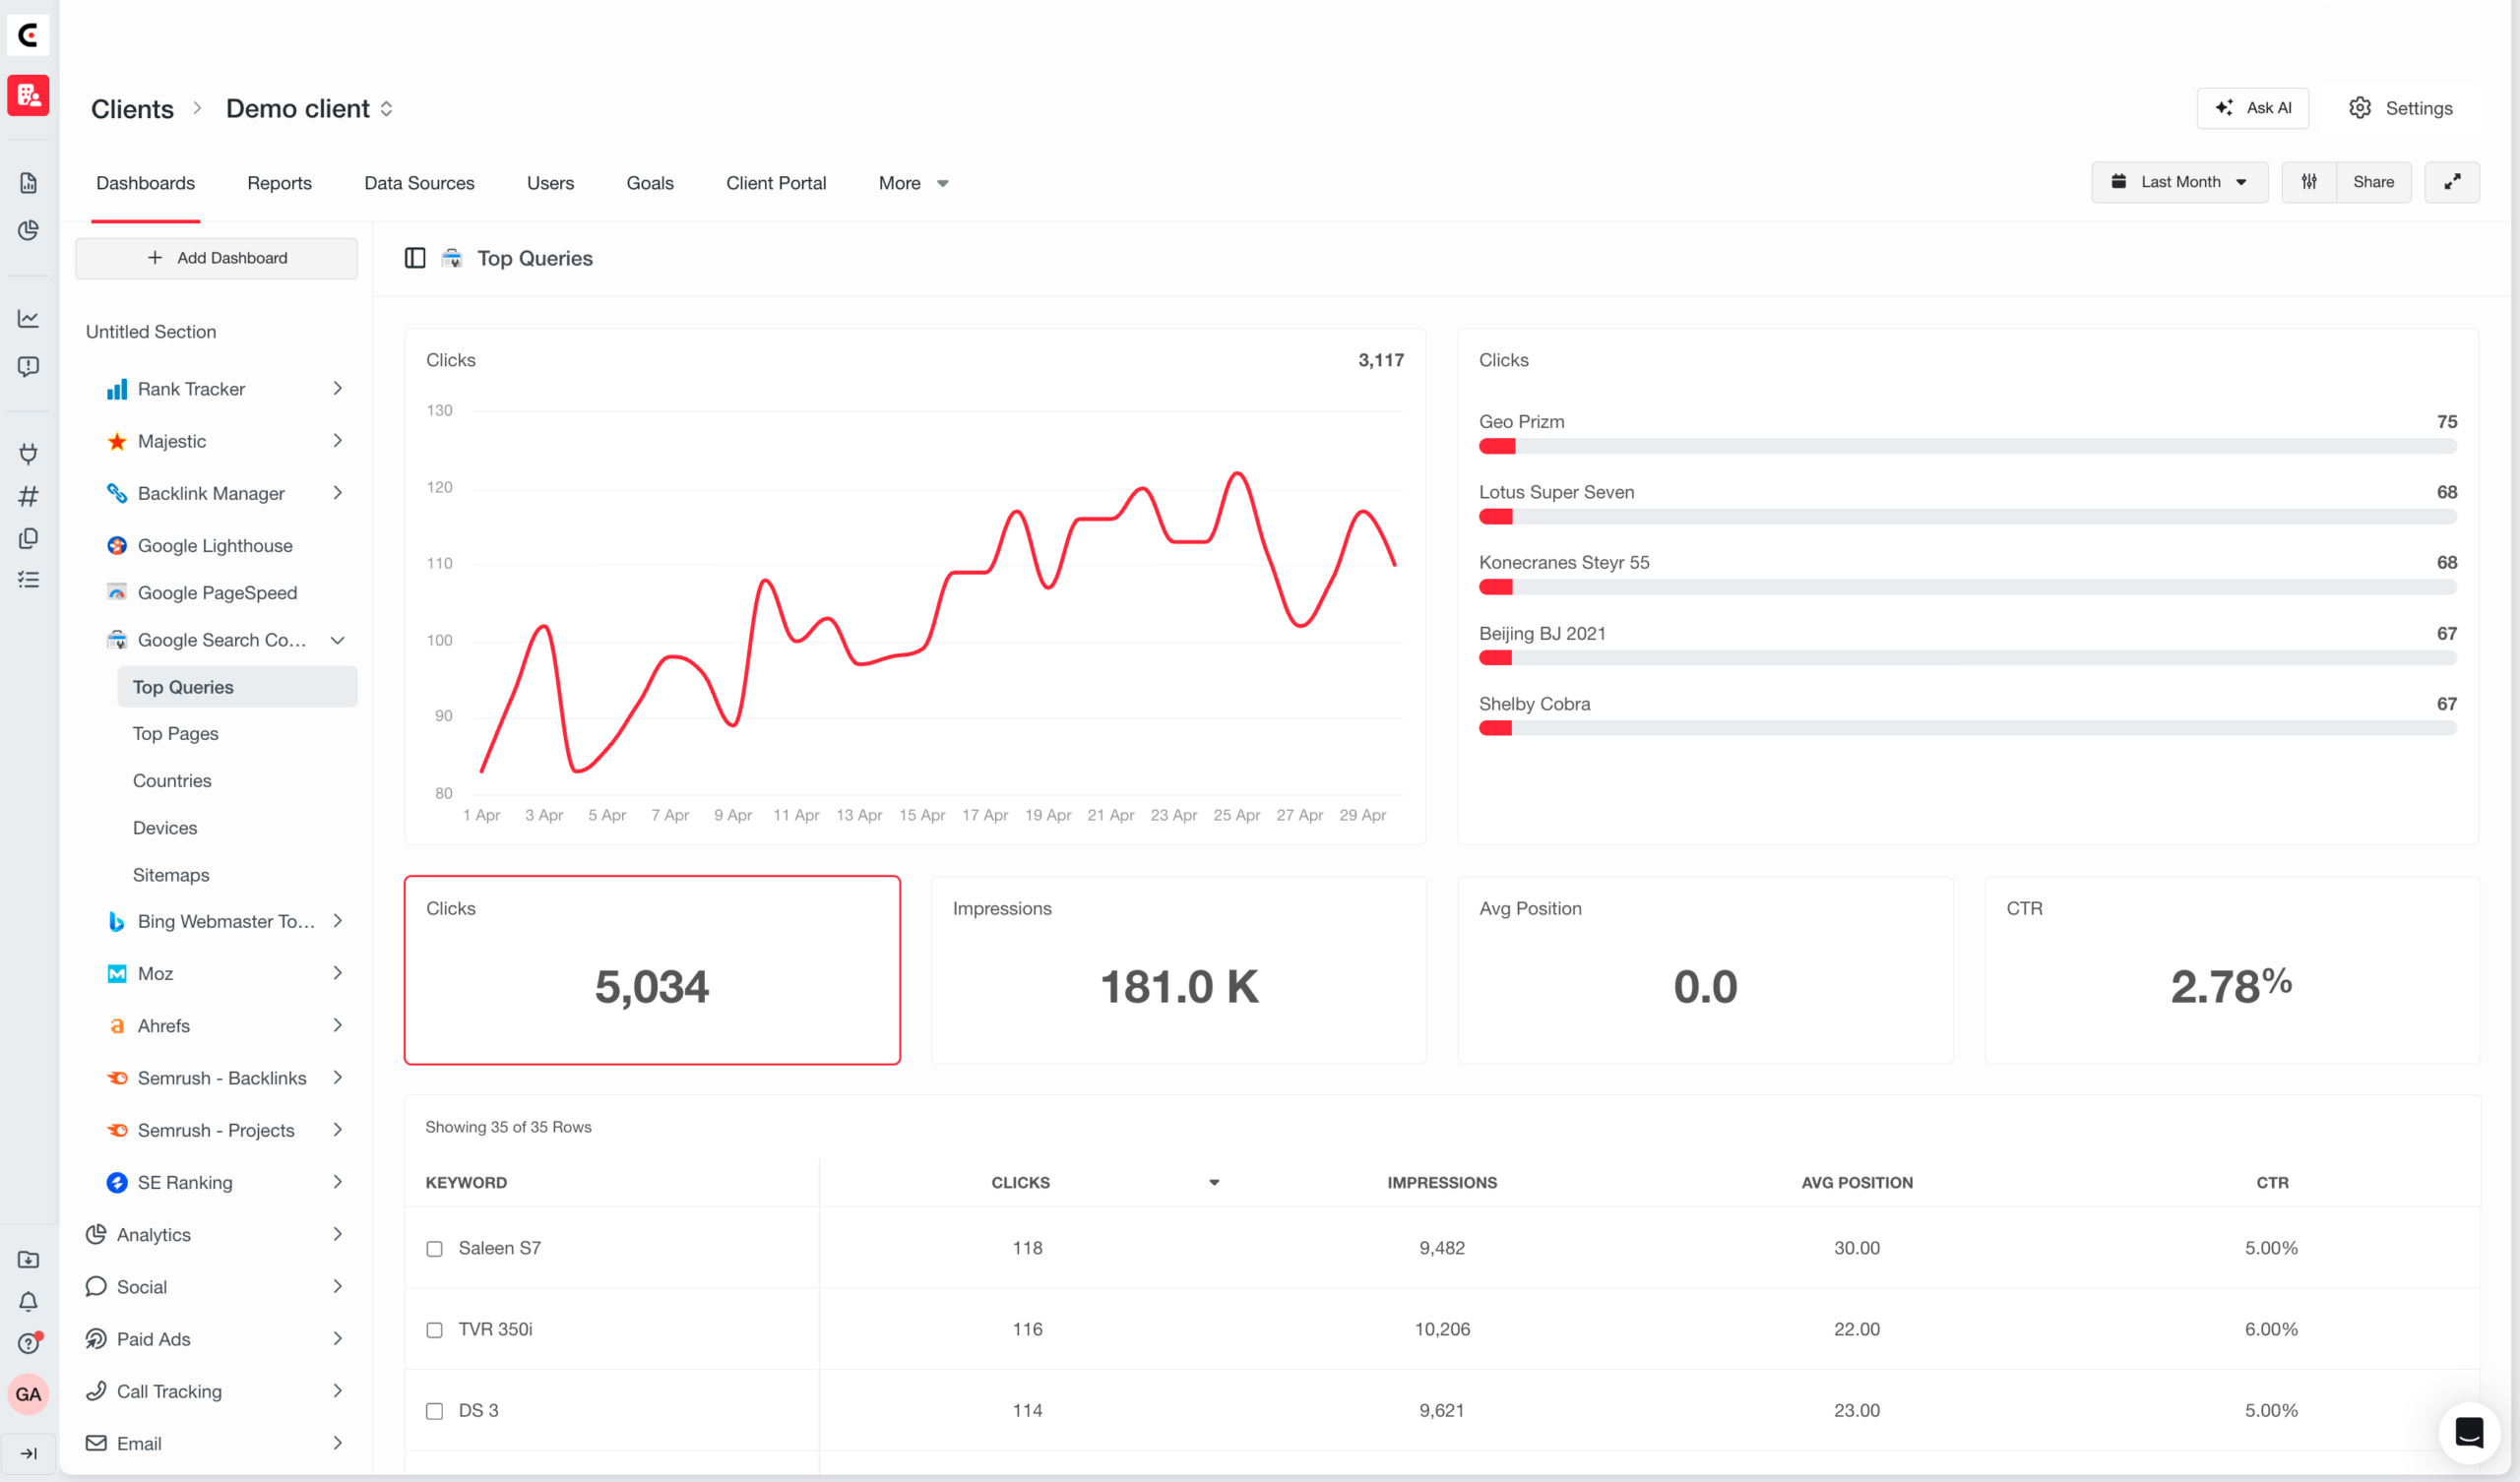This screenshot has width=2520, height=1482.
Task: Open the download folder icon in left rail
Action: pyautogui.click(x=28, y=1259)
